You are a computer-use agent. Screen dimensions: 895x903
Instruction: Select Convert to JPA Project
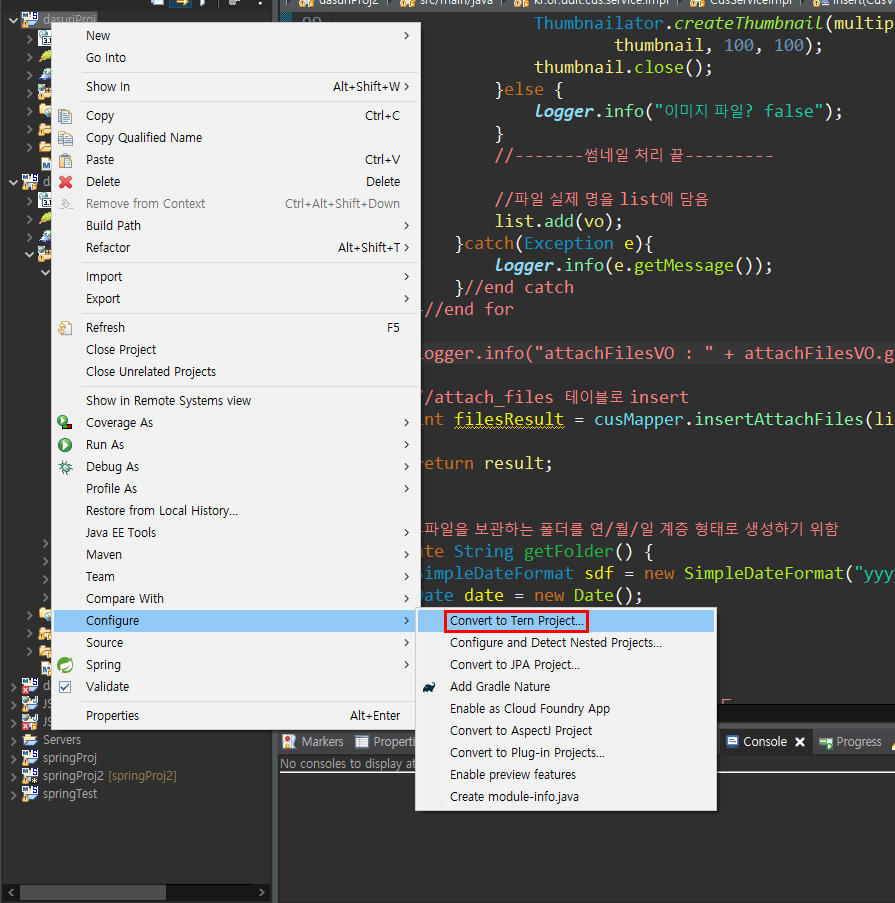(566, 665)
